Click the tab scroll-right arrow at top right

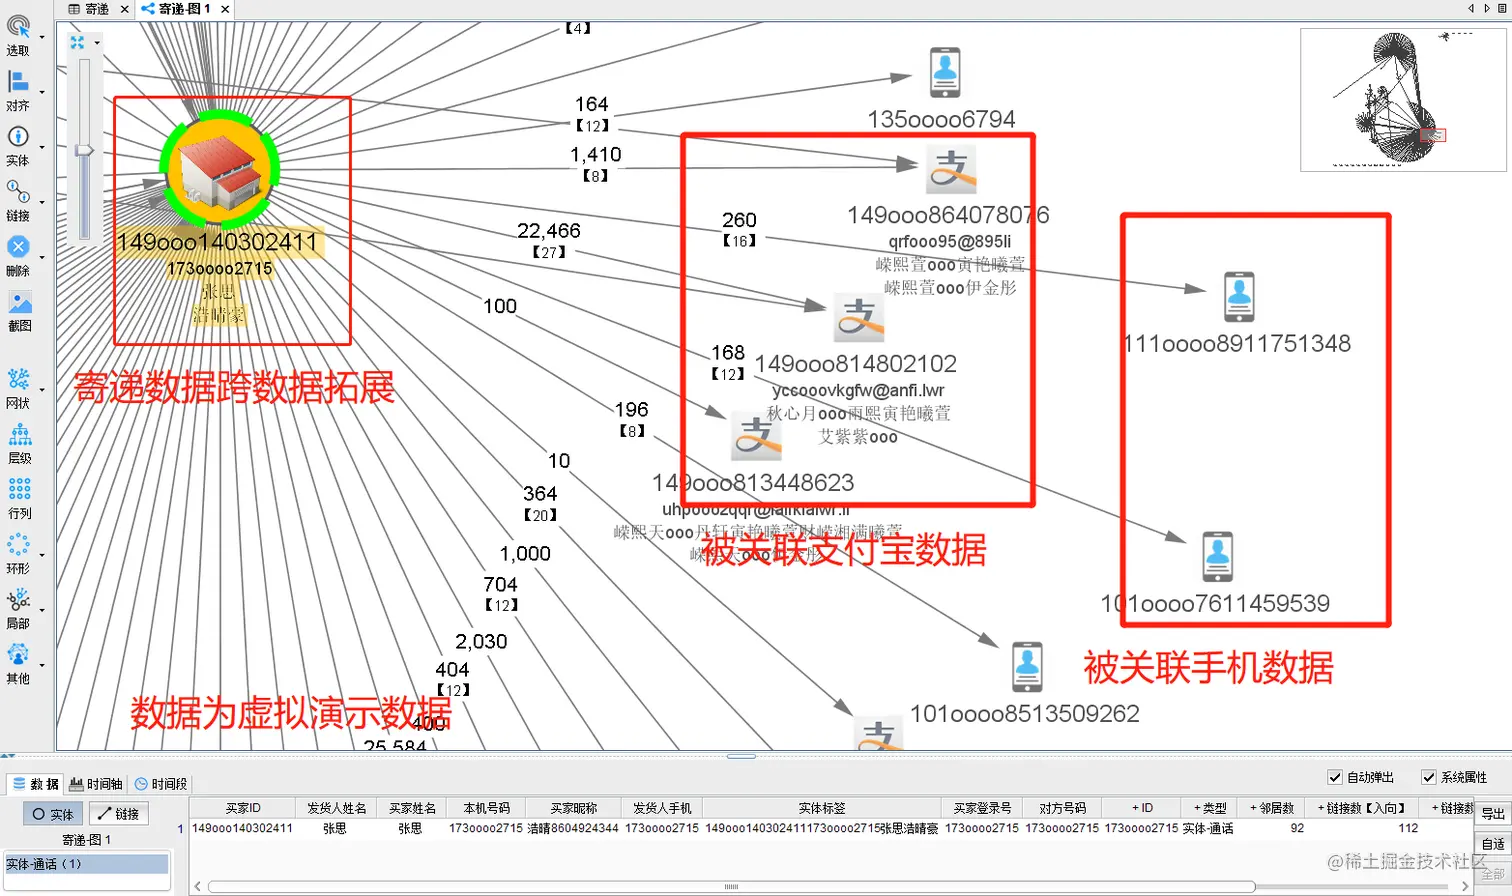click(x=1487, y=8)
